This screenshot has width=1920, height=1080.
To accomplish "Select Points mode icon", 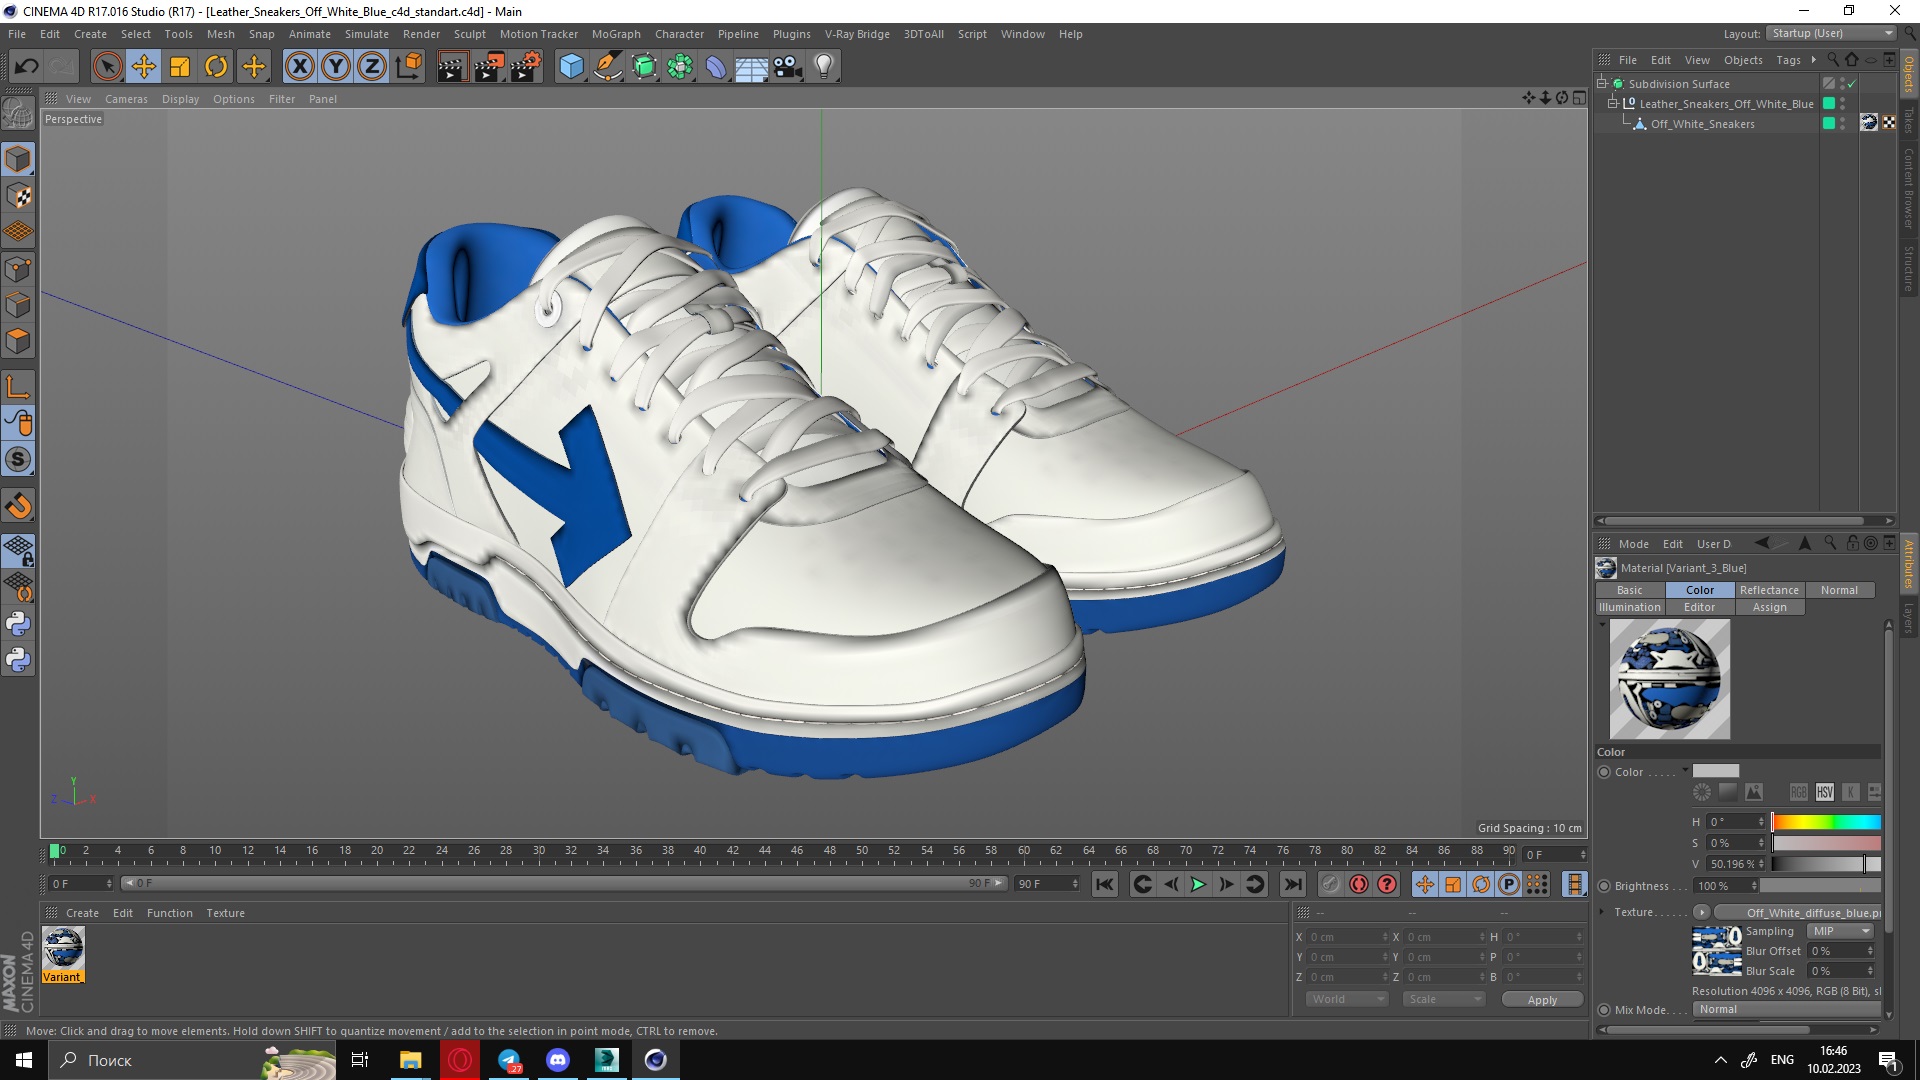I will [x=18, y=268].
